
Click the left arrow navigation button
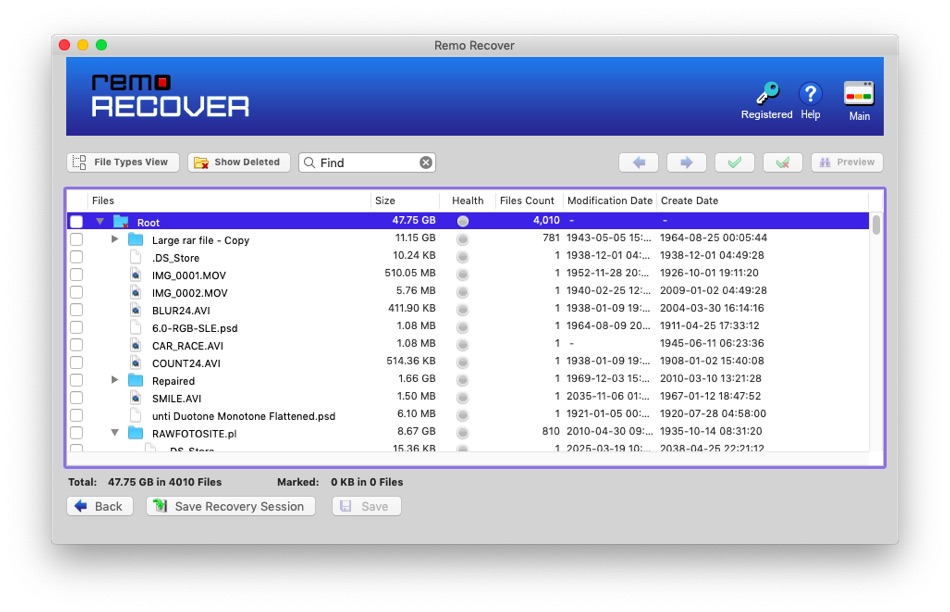[x=639, y=162]
